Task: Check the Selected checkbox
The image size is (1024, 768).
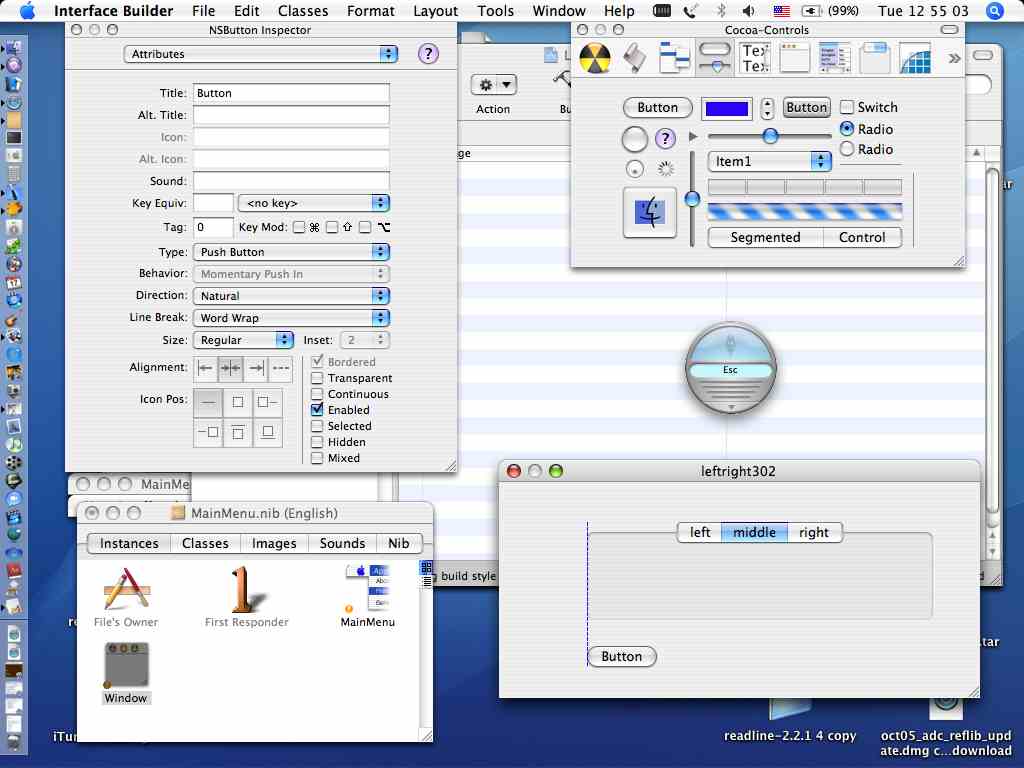Action: click(317, 426)
